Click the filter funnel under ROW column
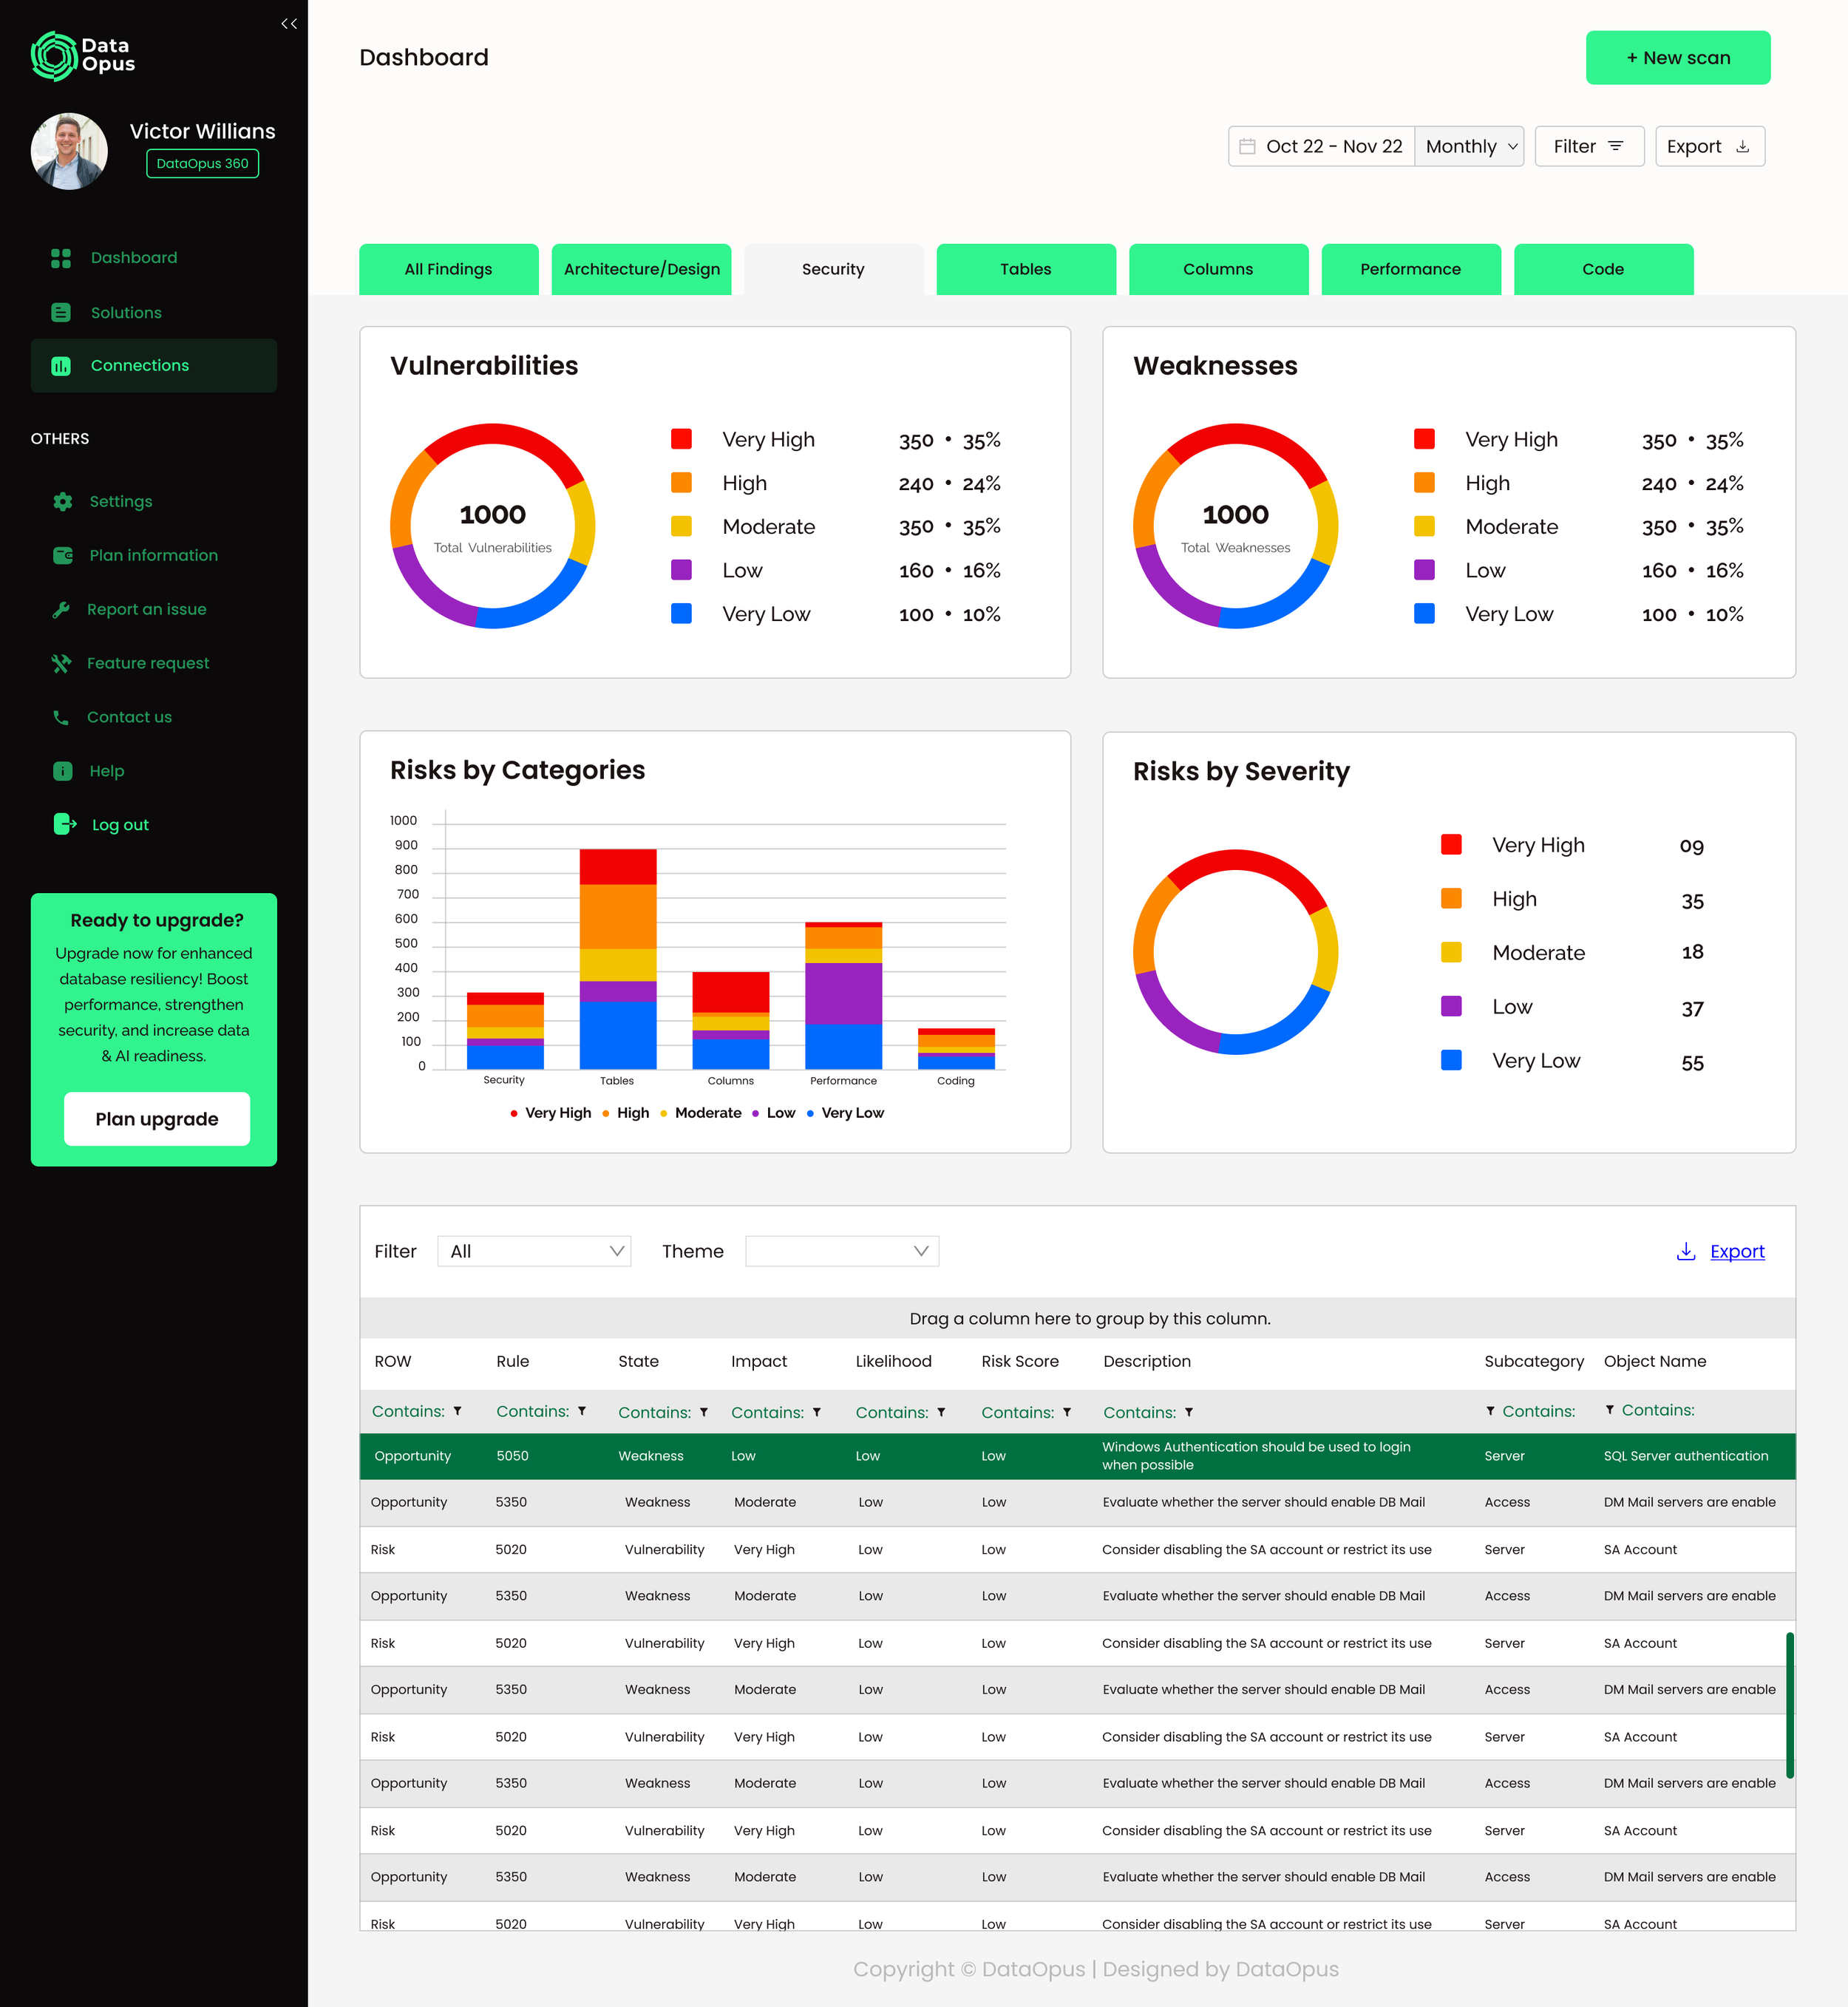This screenshot has width=1848, height=2007. 458,1412
